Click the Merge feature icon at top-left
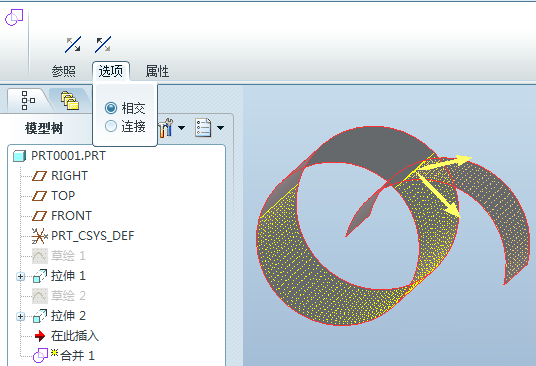 coord(14,17)
